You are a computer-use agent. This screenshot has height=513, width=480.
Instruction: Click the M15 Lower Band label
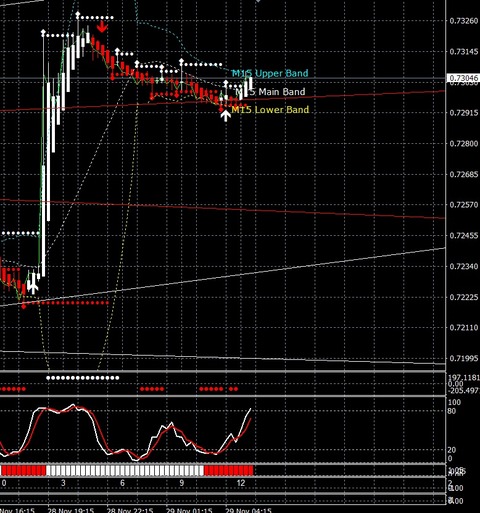tap(270, 110)
